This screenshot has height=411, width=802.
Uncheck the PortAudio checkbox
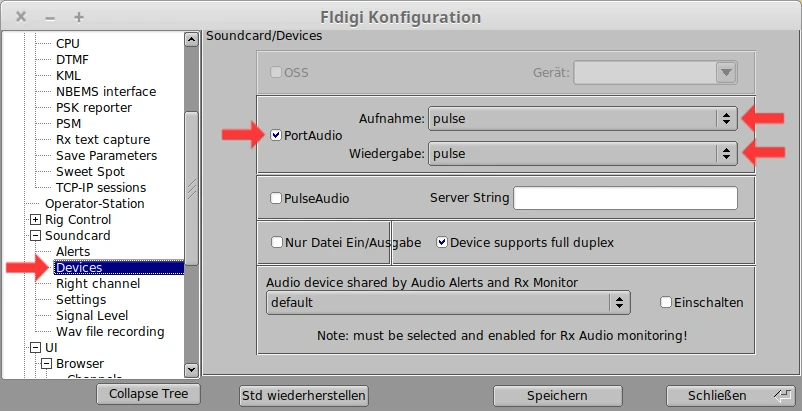[x=276, y=136]
